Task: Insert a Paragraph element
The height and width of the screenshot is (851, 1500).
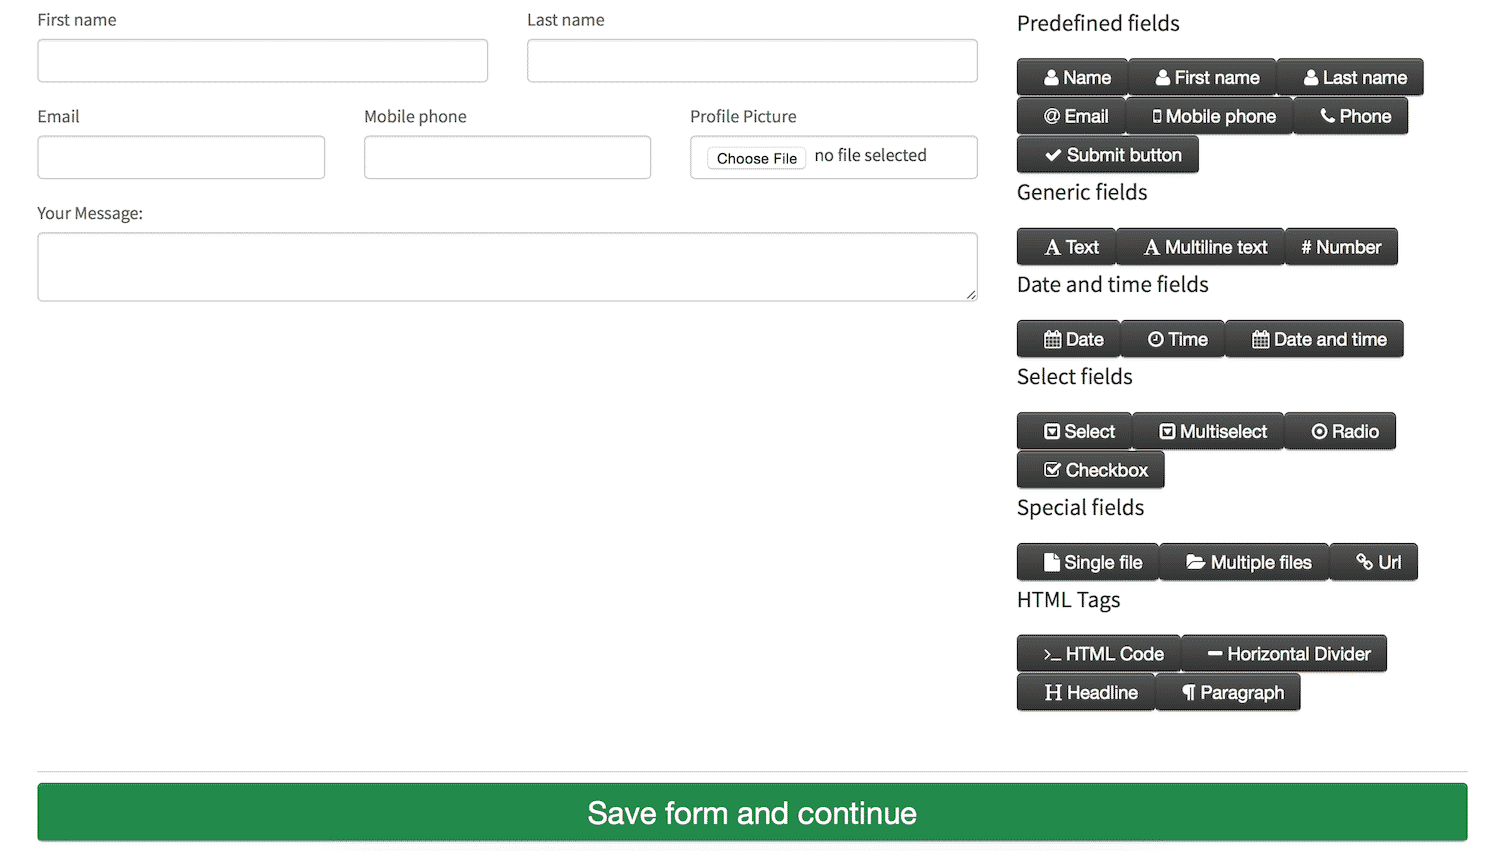Action: (1227, 692)
